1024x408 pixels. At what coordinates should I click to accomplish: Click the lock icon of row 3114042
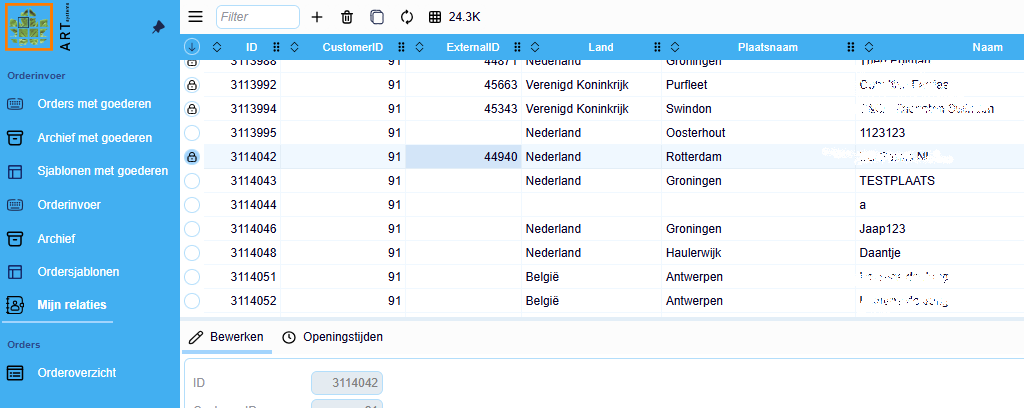tap(192, 157)
